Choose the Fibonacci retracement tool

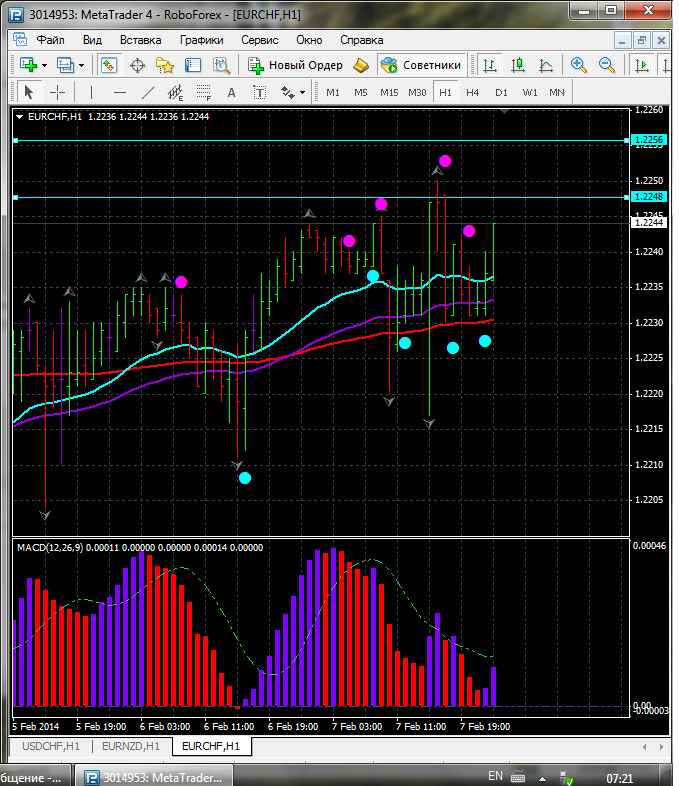205,92
